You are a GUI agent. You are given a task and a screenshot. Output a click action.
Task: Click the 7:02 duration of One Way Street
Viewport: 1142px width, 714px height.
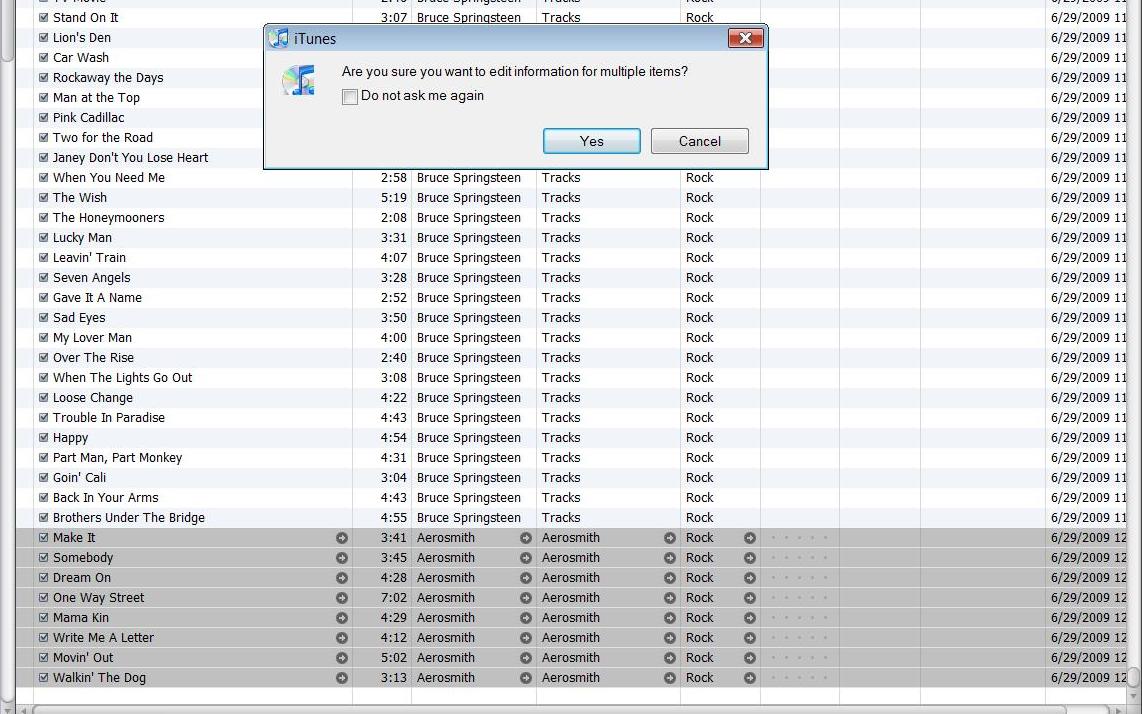pyautogui.click(x=394, y=598)
